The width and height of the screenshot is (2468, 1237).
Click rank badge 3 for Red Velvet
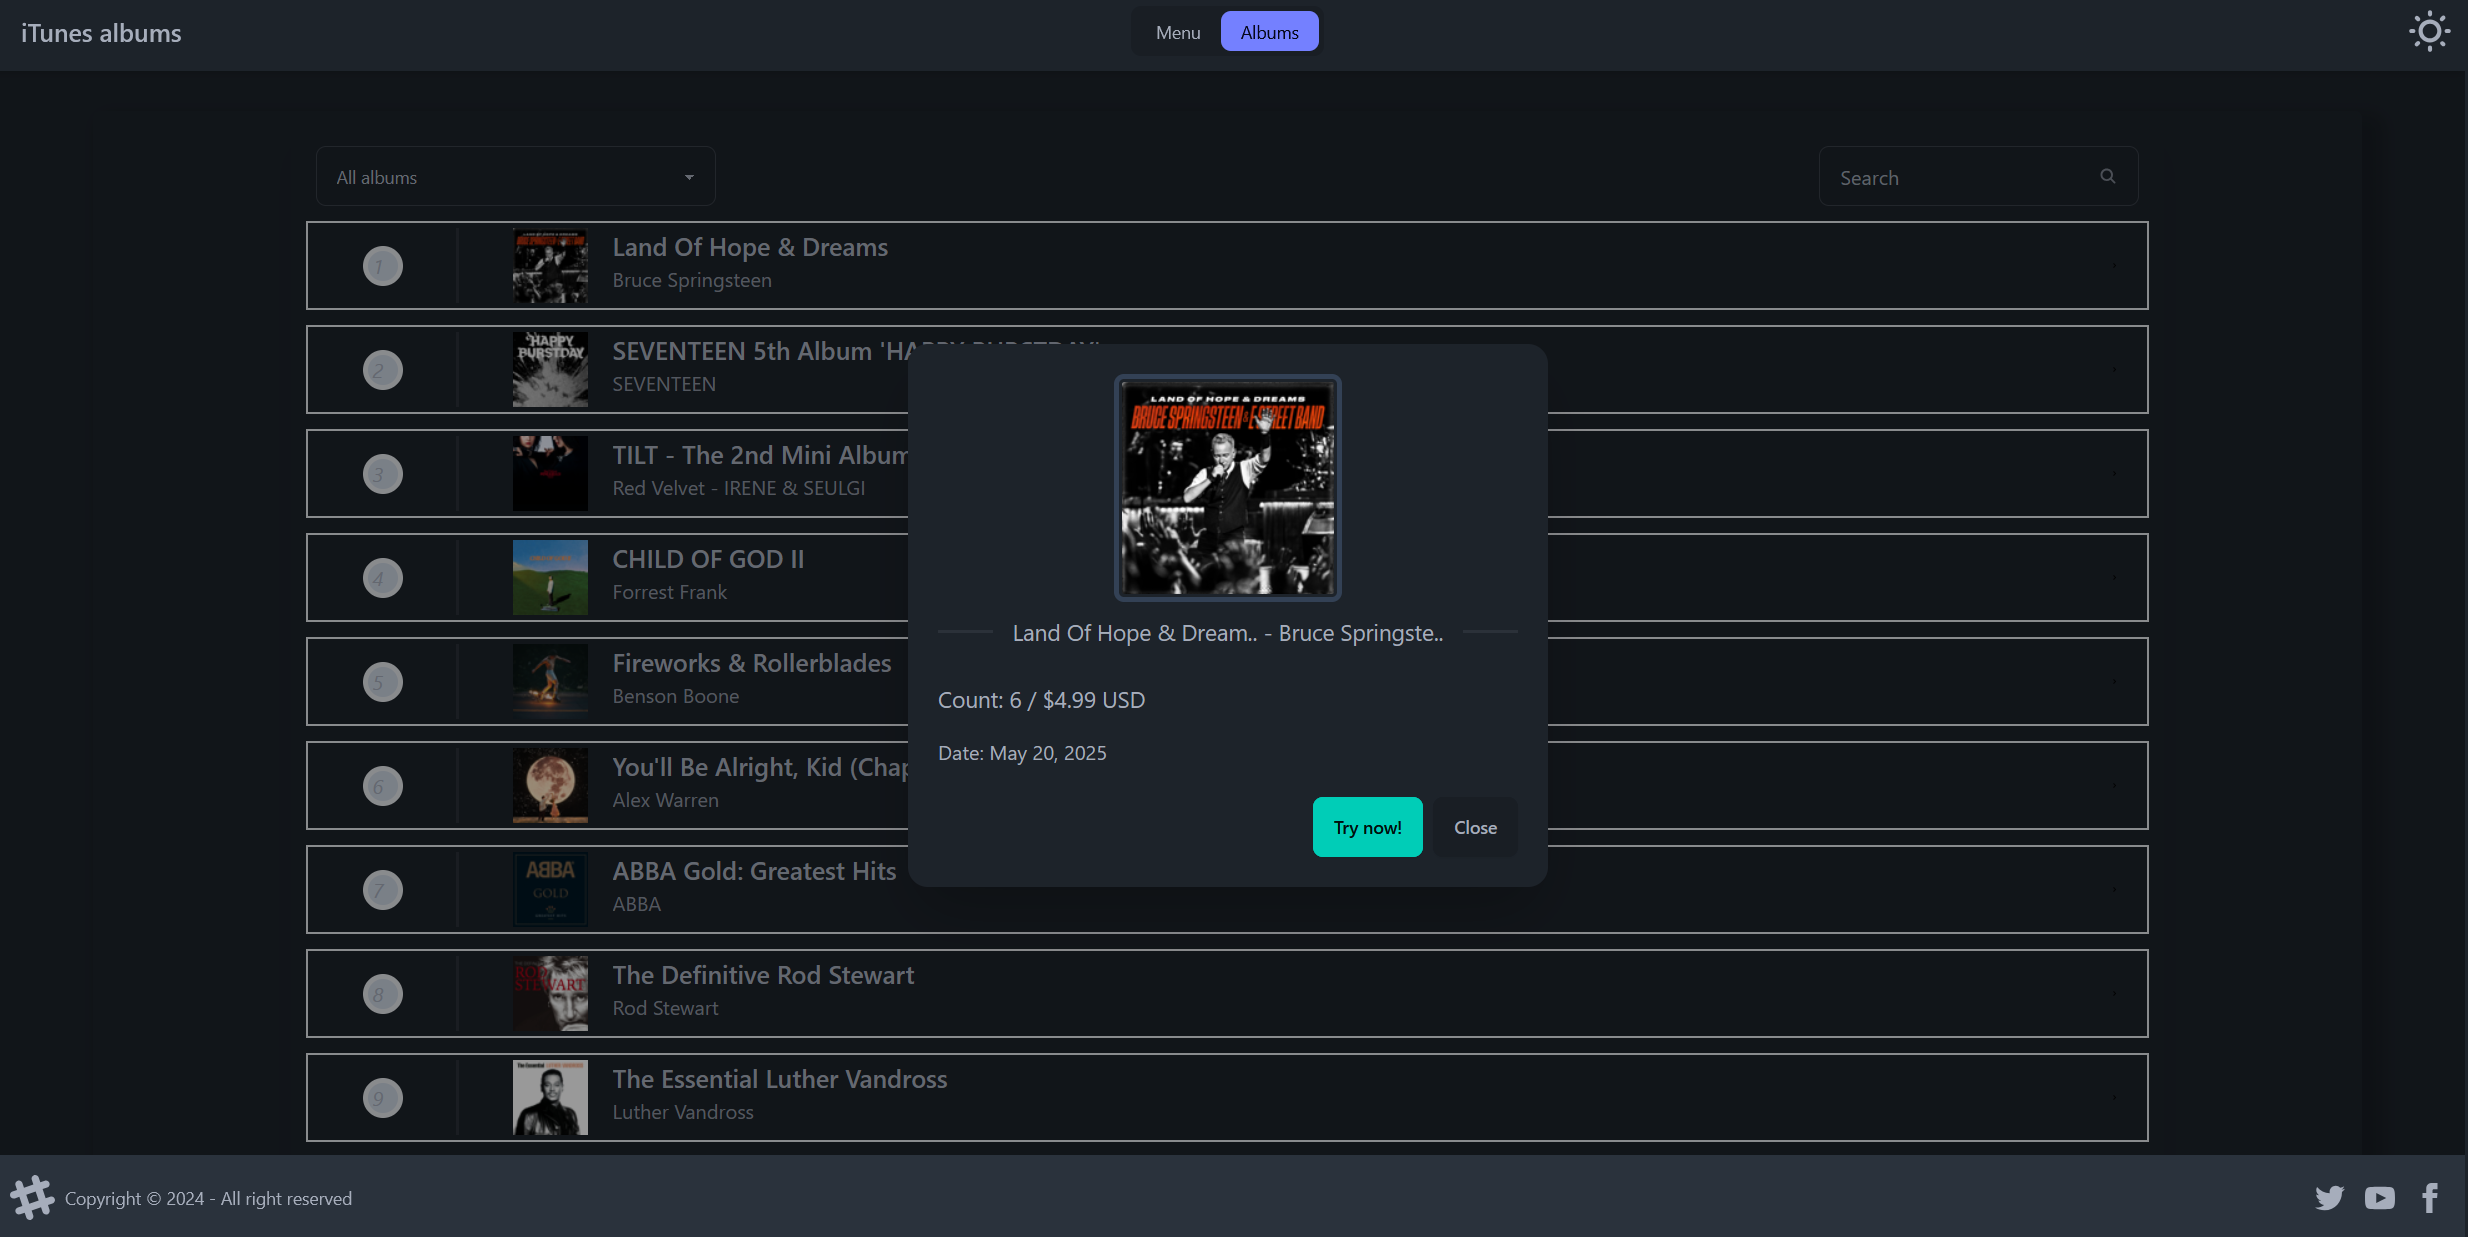pos(382,474)
